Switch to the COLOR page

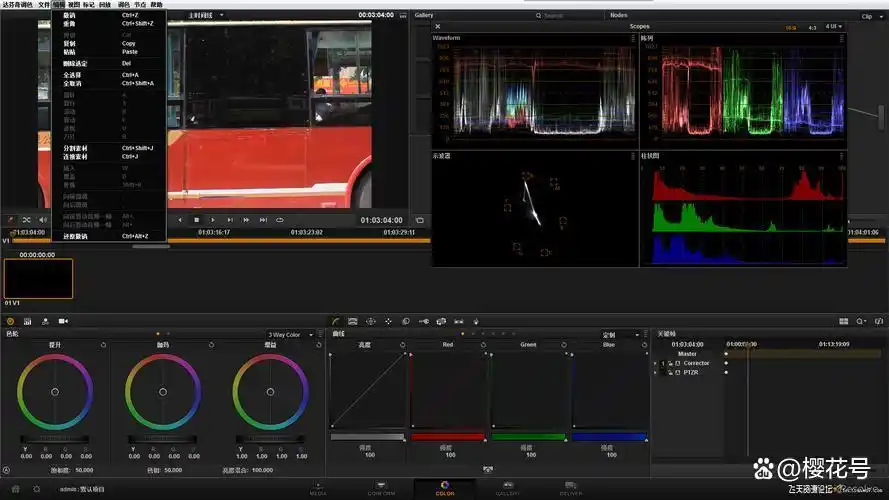444,489
